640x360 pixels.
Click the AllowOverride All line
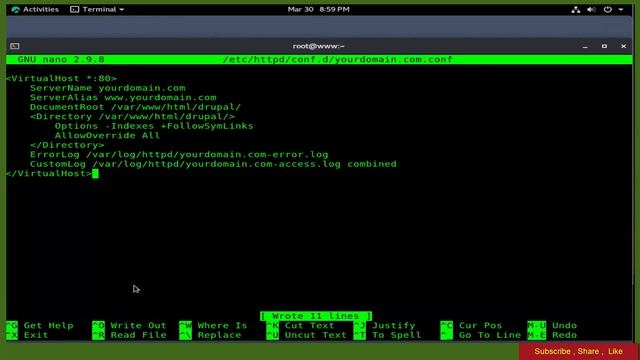coord(107,136)
